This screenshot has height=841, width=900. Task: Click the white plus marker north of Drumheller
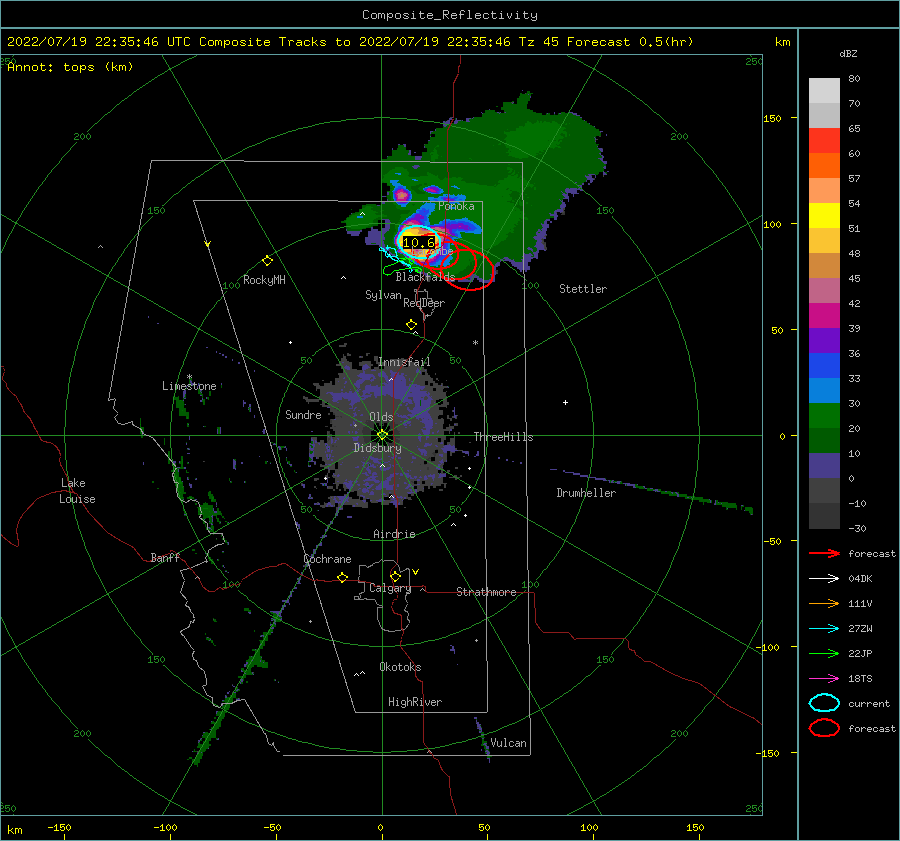(565, 402)
